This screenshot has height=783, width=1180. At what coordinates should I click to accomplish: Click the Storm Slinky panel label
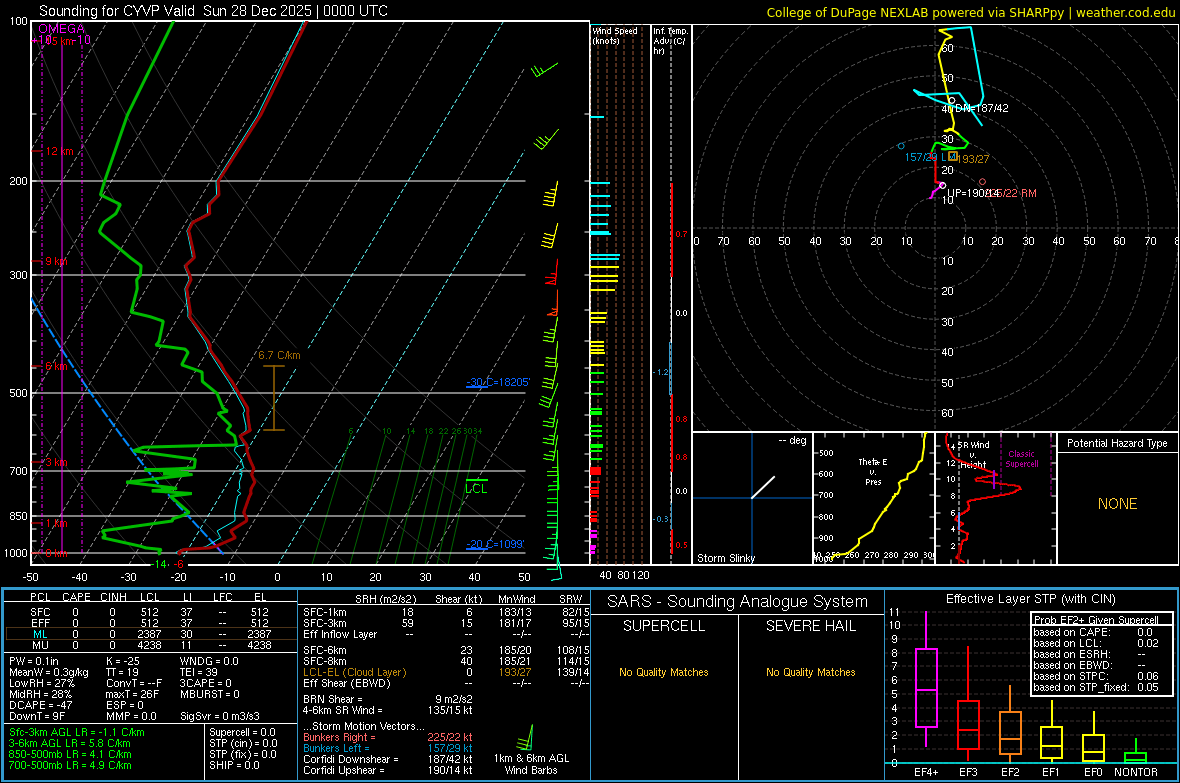coord(726,558)
